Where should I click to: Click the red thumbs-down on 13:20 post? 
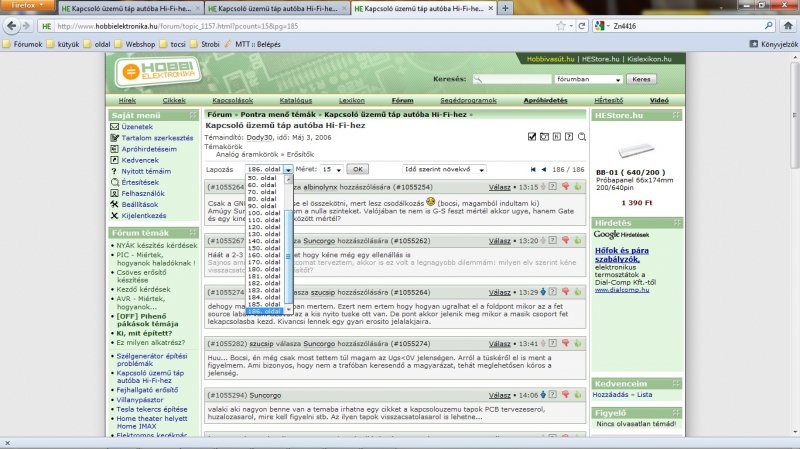point(565,240)
